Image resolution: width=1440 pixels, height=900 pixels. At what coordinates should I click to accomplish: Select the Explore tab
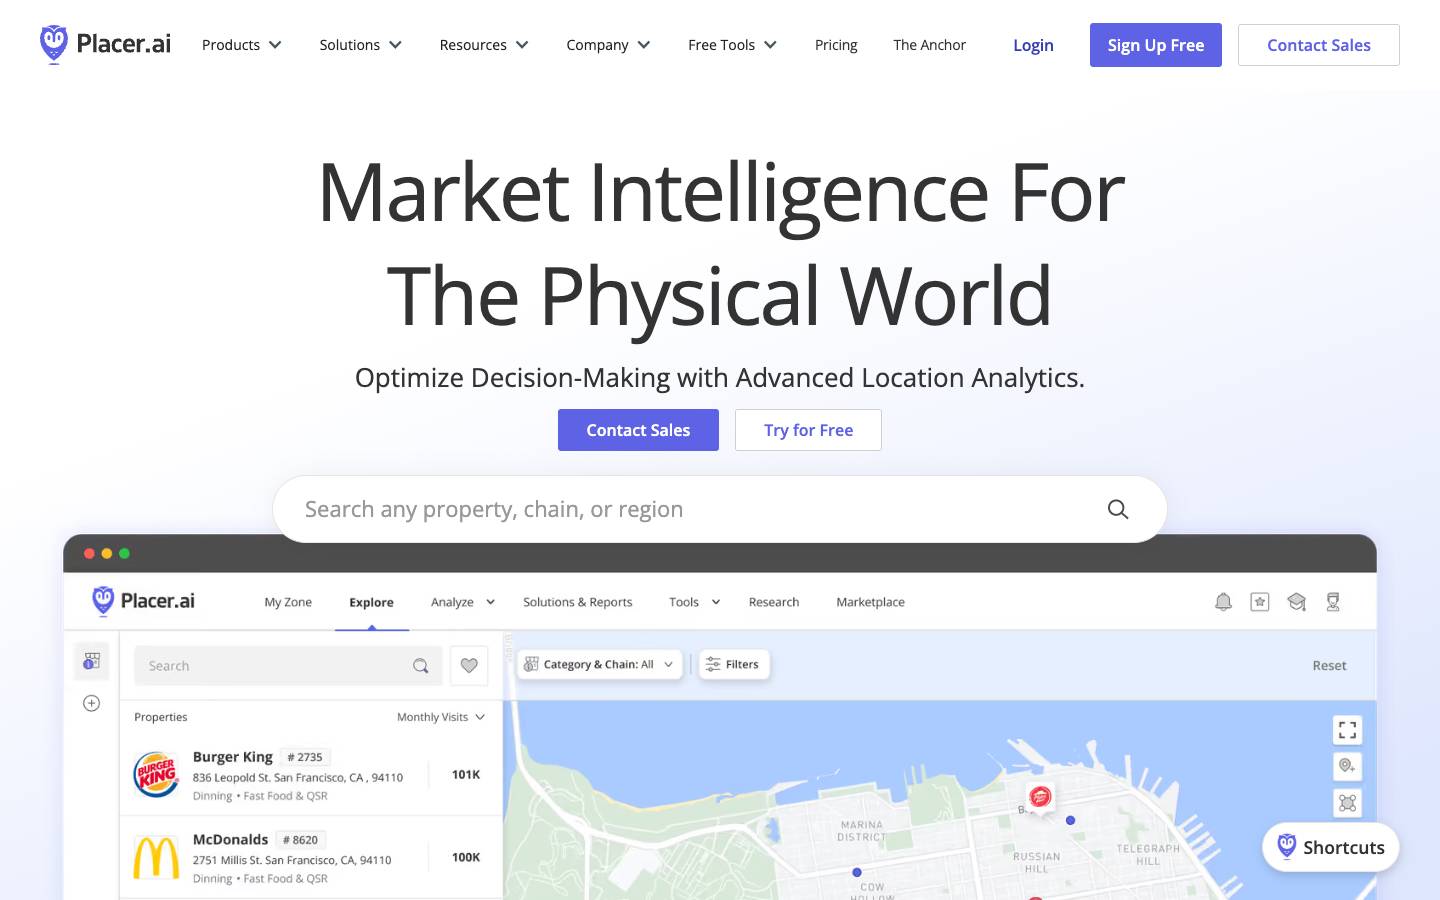click(x=371, y=602)
